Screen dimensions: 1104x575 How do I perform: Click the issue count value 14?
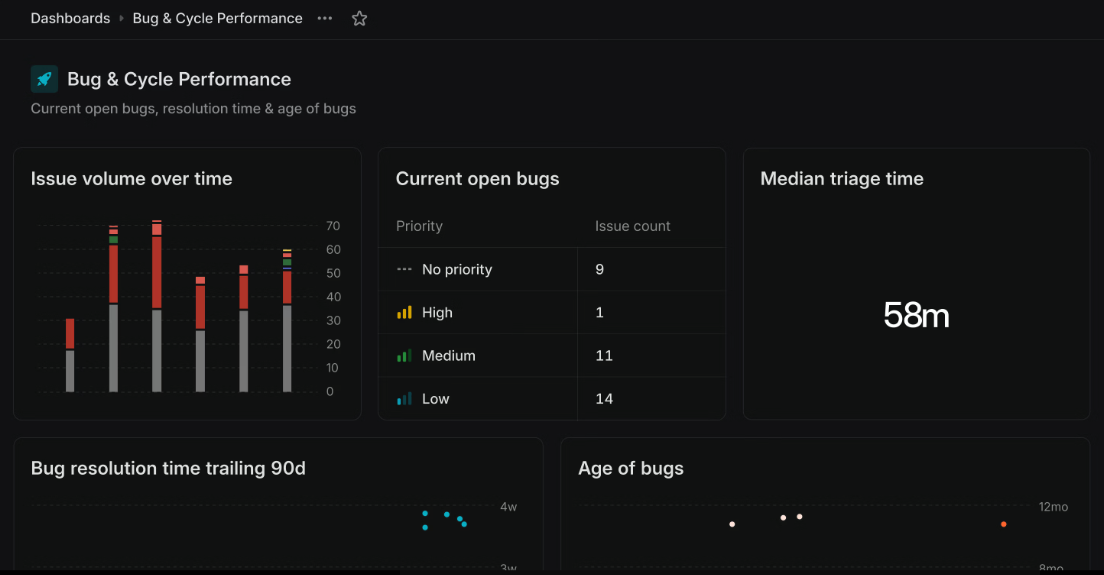(603, 398)
